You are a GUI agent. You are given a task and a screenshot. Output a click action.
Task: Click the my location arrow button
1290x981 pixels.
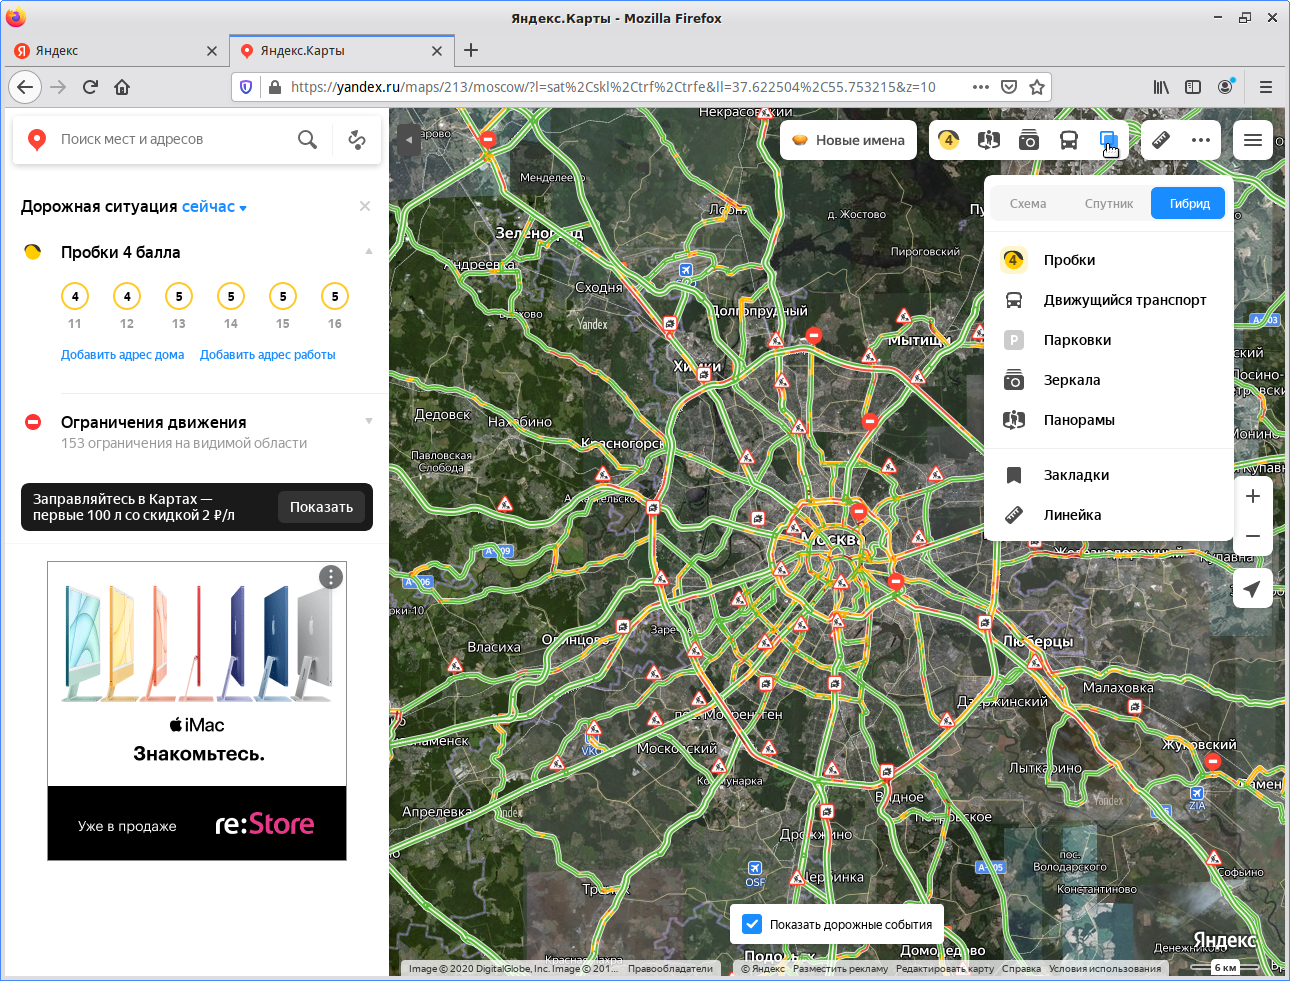pos(1252,588)
